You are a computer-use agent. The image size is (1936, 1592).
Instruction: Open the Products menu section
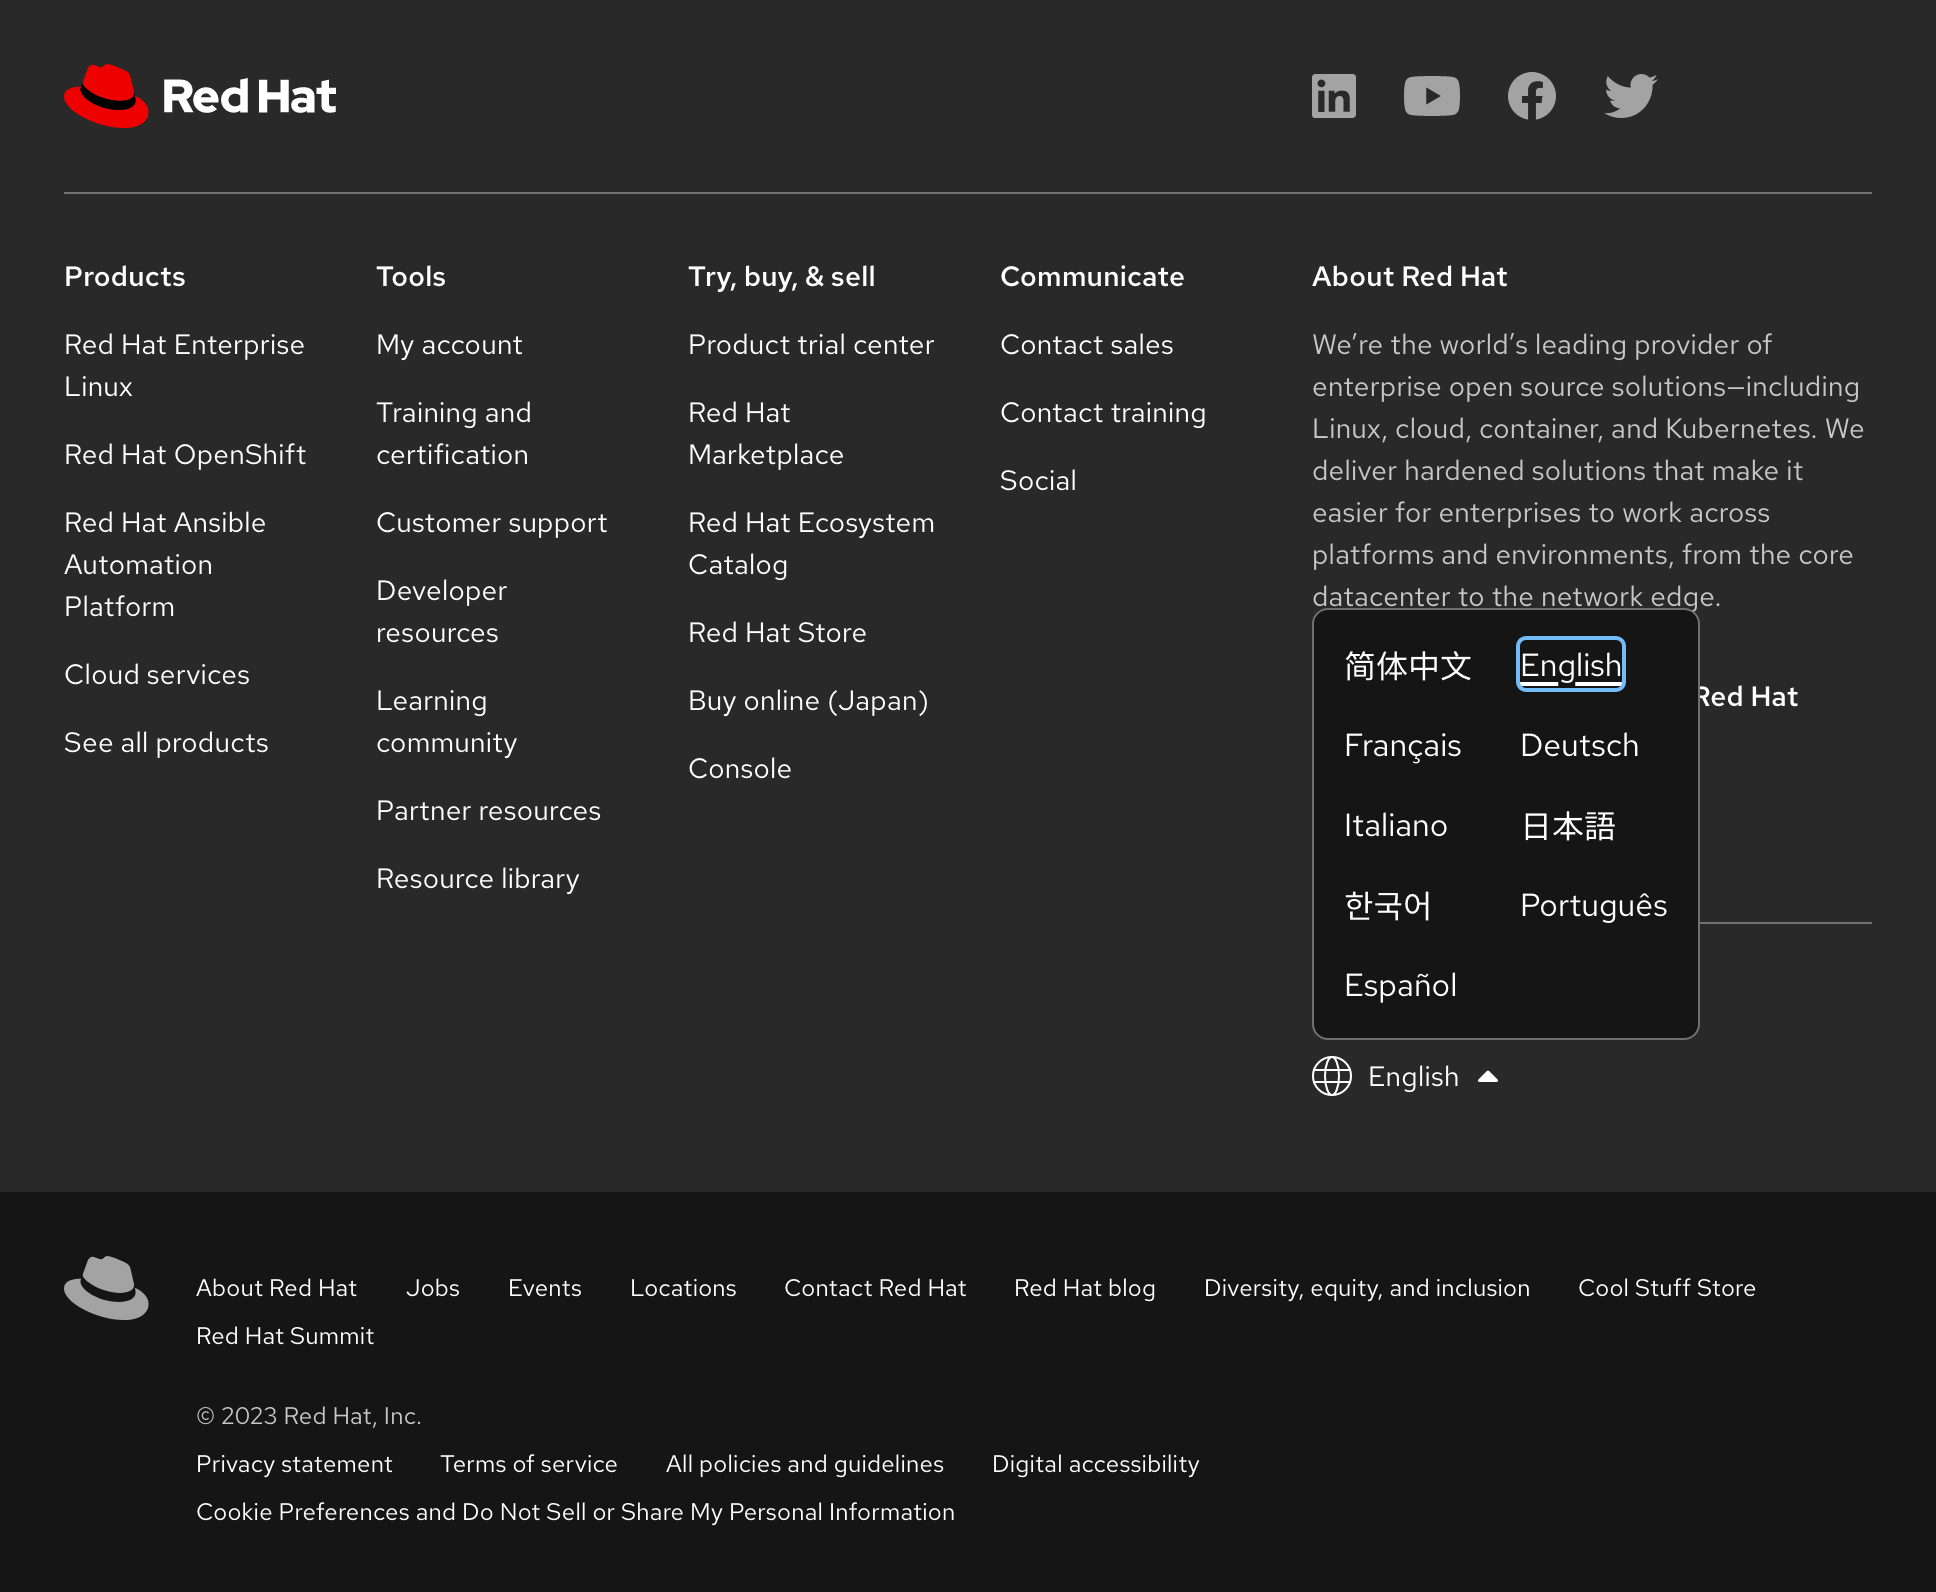pos(124,277)
